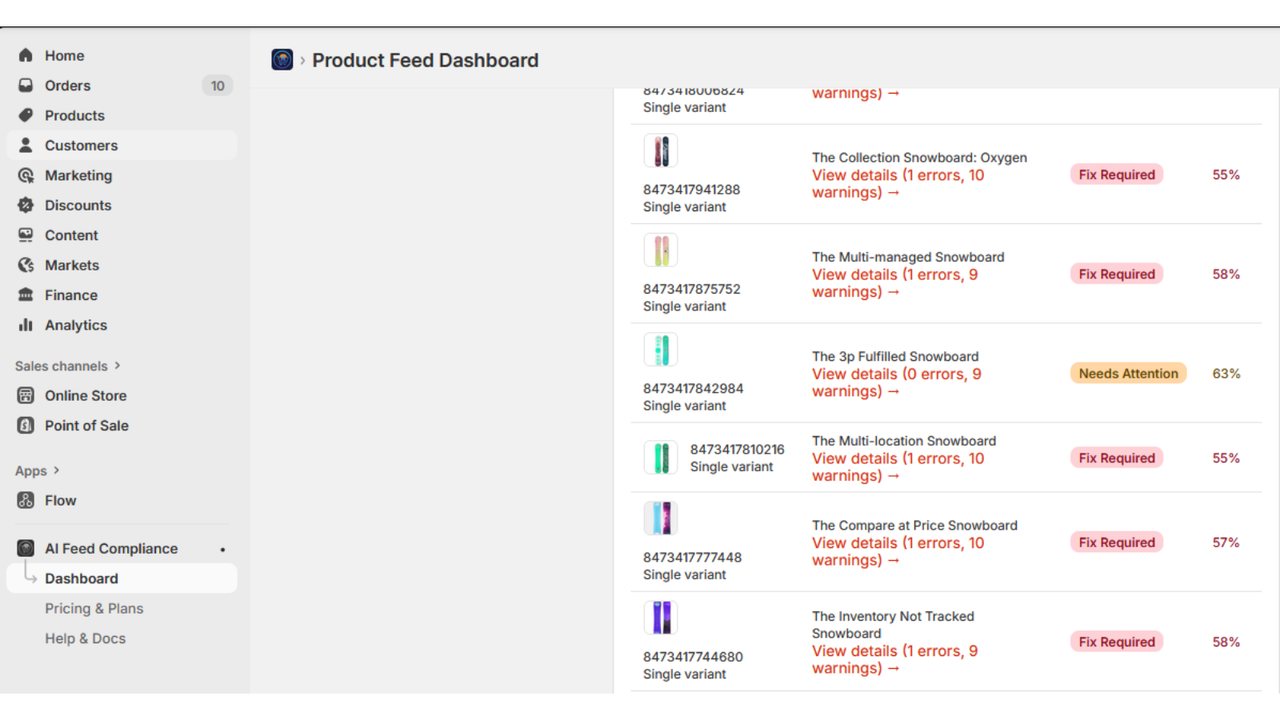Expand the Apps section chevron
1280x720 pixels.
point(57,470)
